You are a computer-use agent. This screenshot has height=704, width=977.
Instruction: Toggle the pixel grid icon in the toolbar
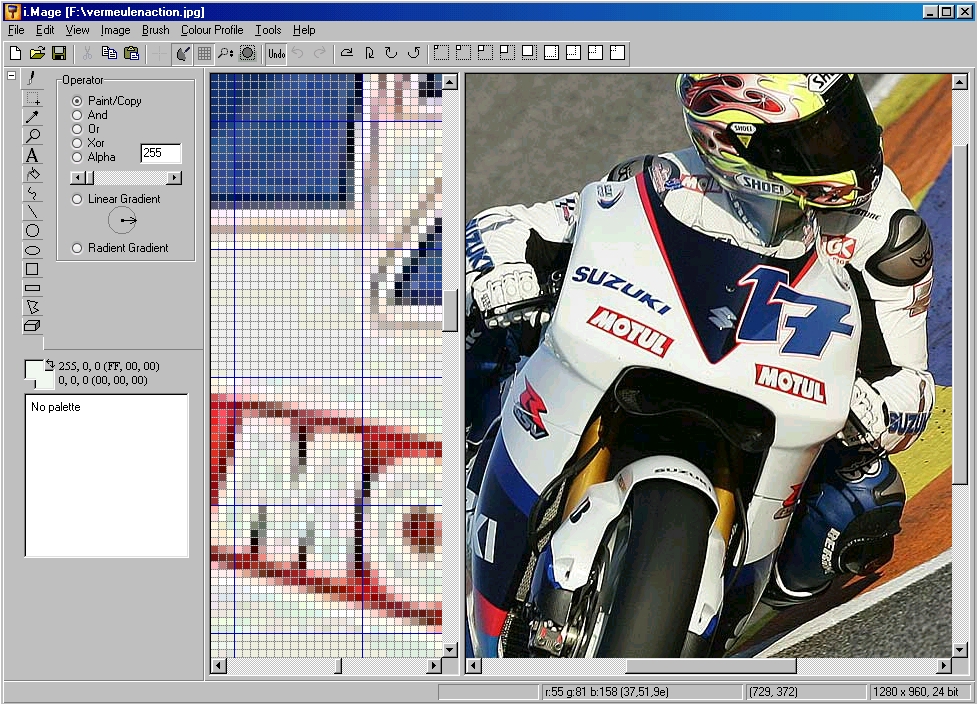point(204,54)
